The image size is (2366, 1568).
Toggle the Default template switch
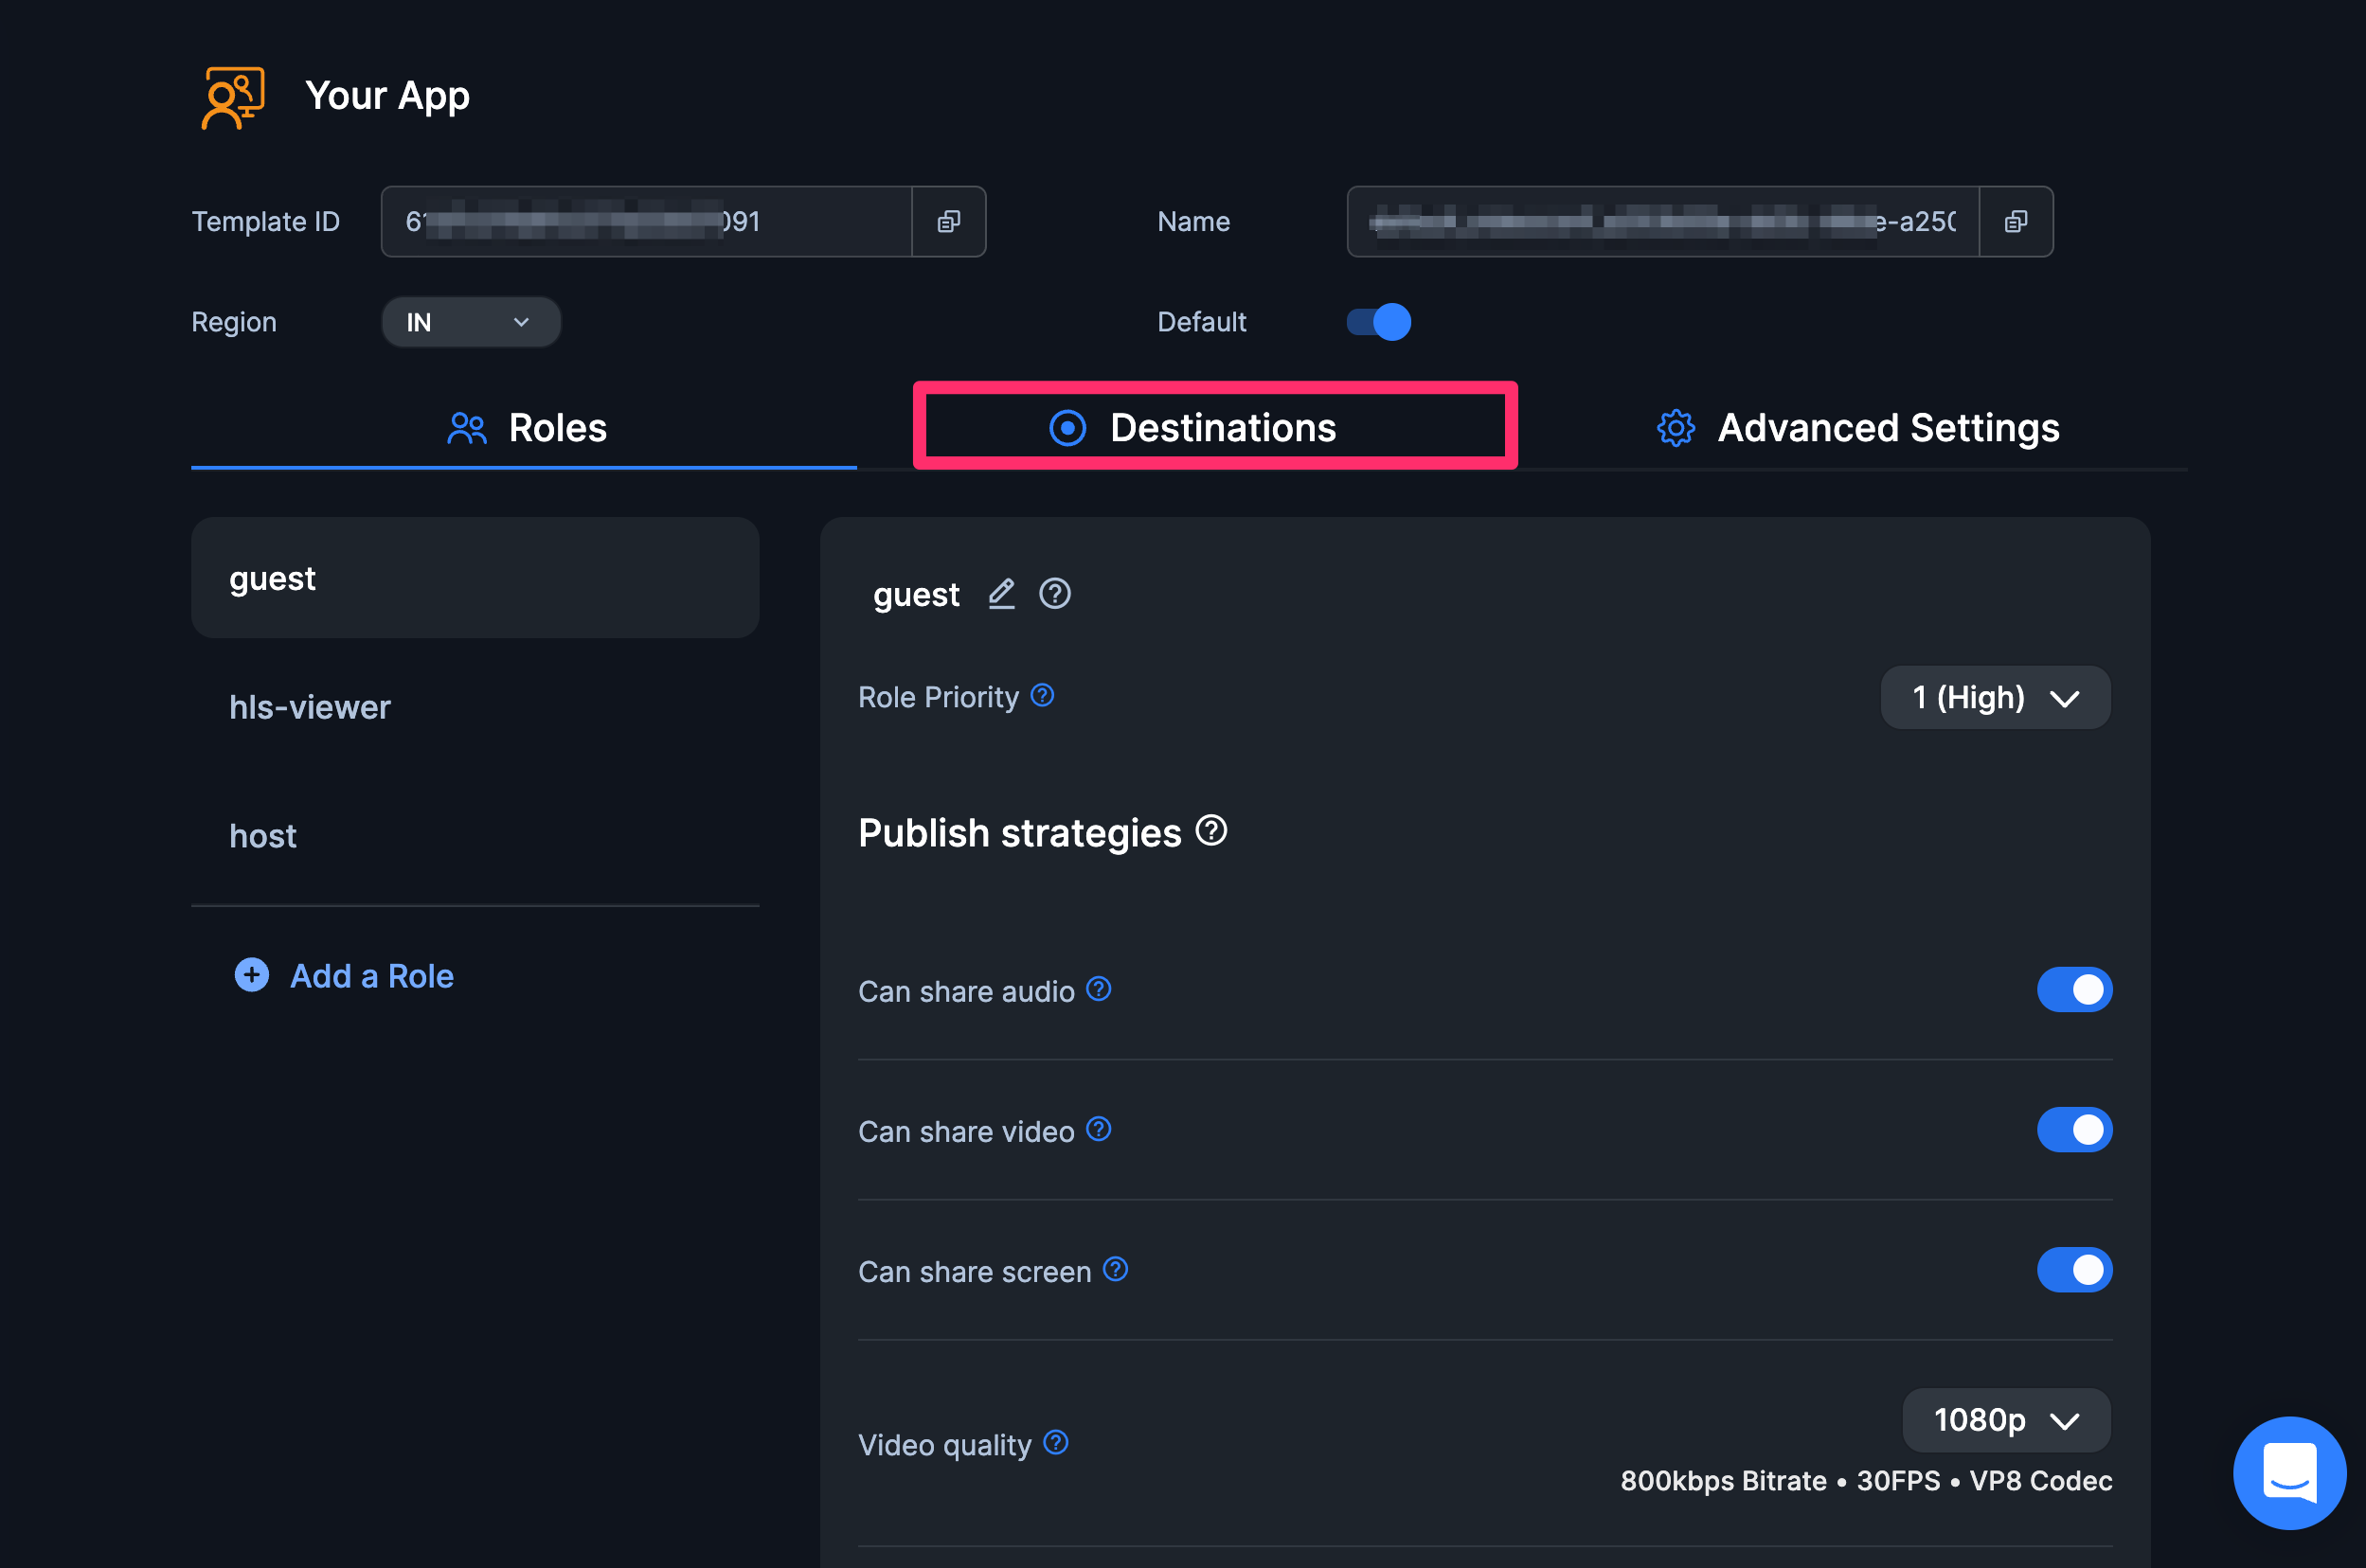pyautogui.click(x=1378, y=322)
